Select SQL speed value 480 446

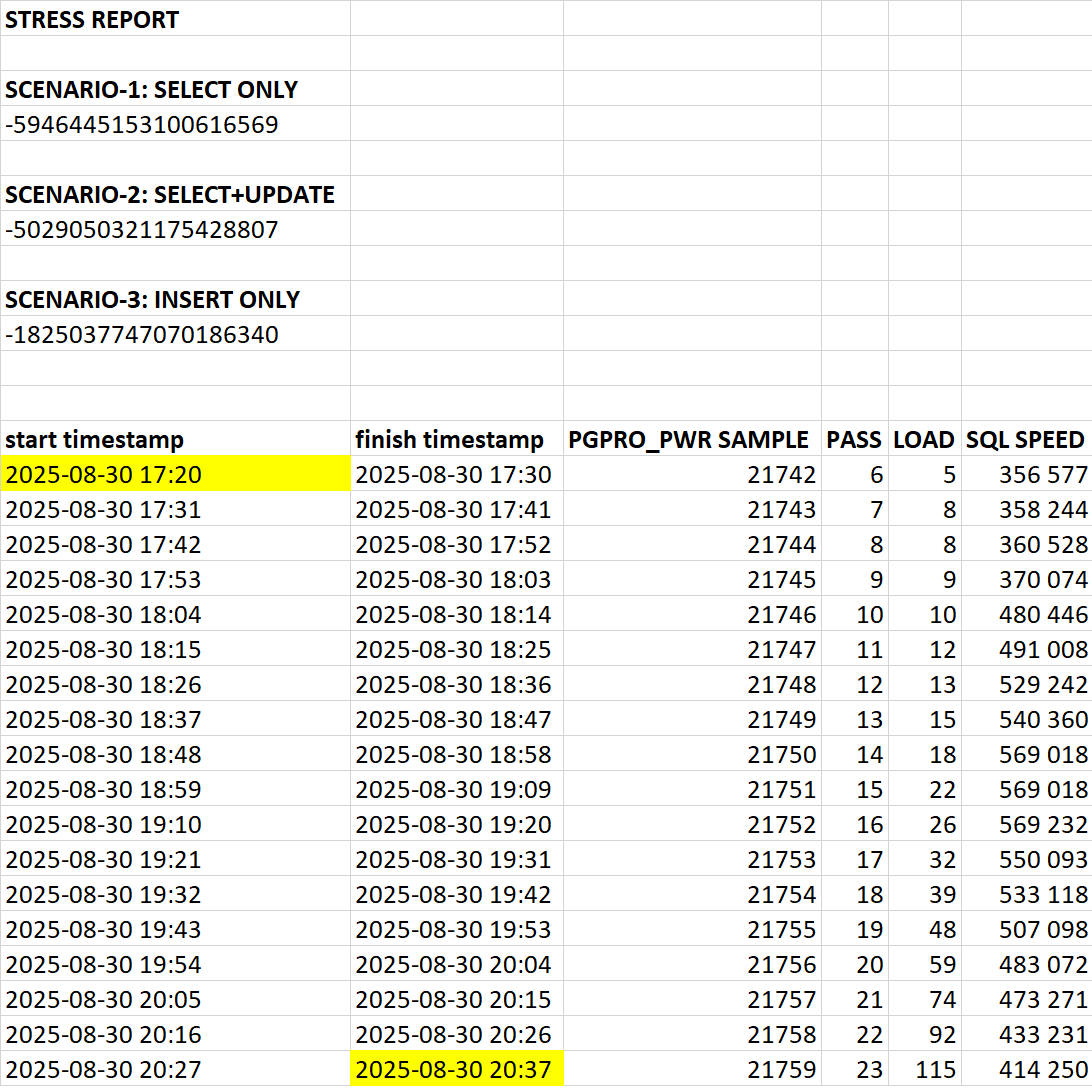(x=1027, y=614)
